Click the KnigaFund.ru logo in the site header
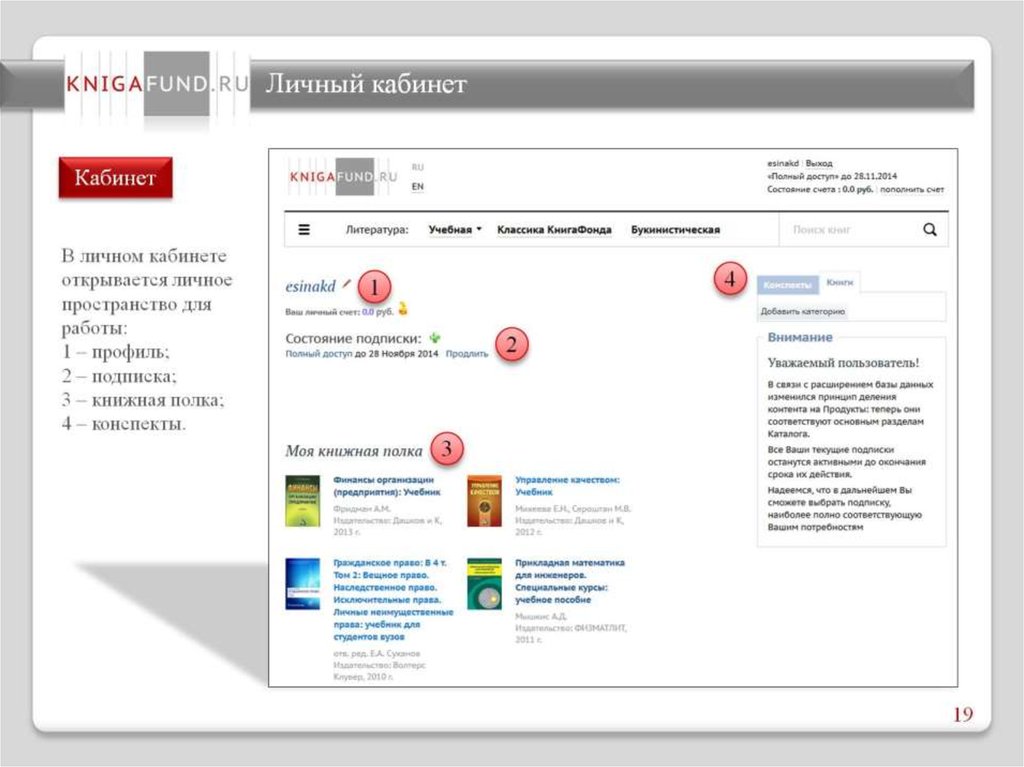The image size is (1024, 767). [344, 175]
